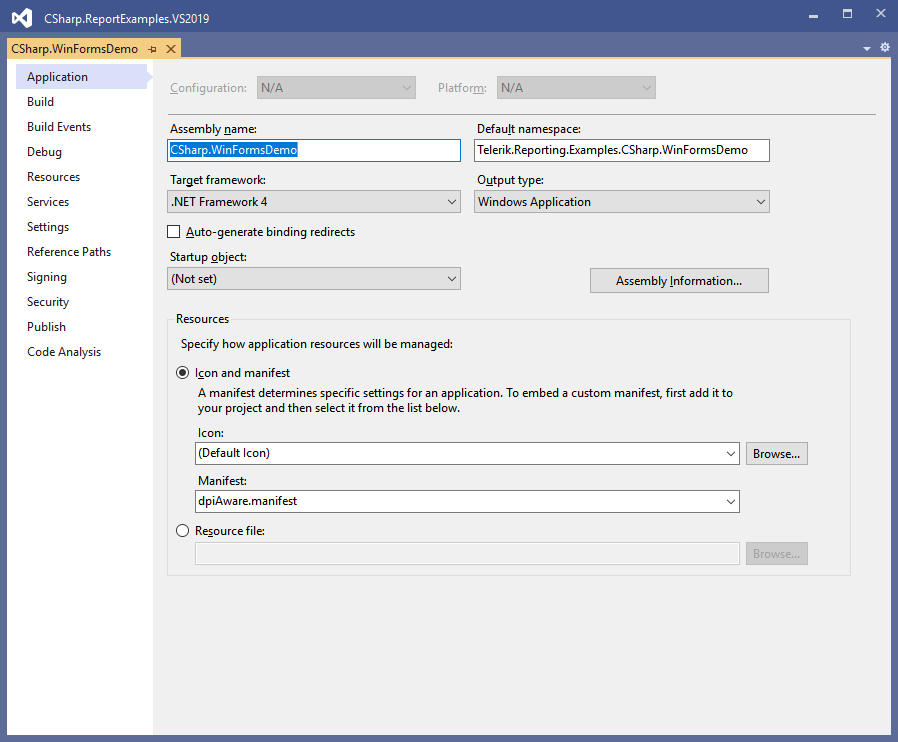Pin the CSharp.WinFormsDemo document tab
Viewport: 898px width, 742px height.
click(152, 49)
